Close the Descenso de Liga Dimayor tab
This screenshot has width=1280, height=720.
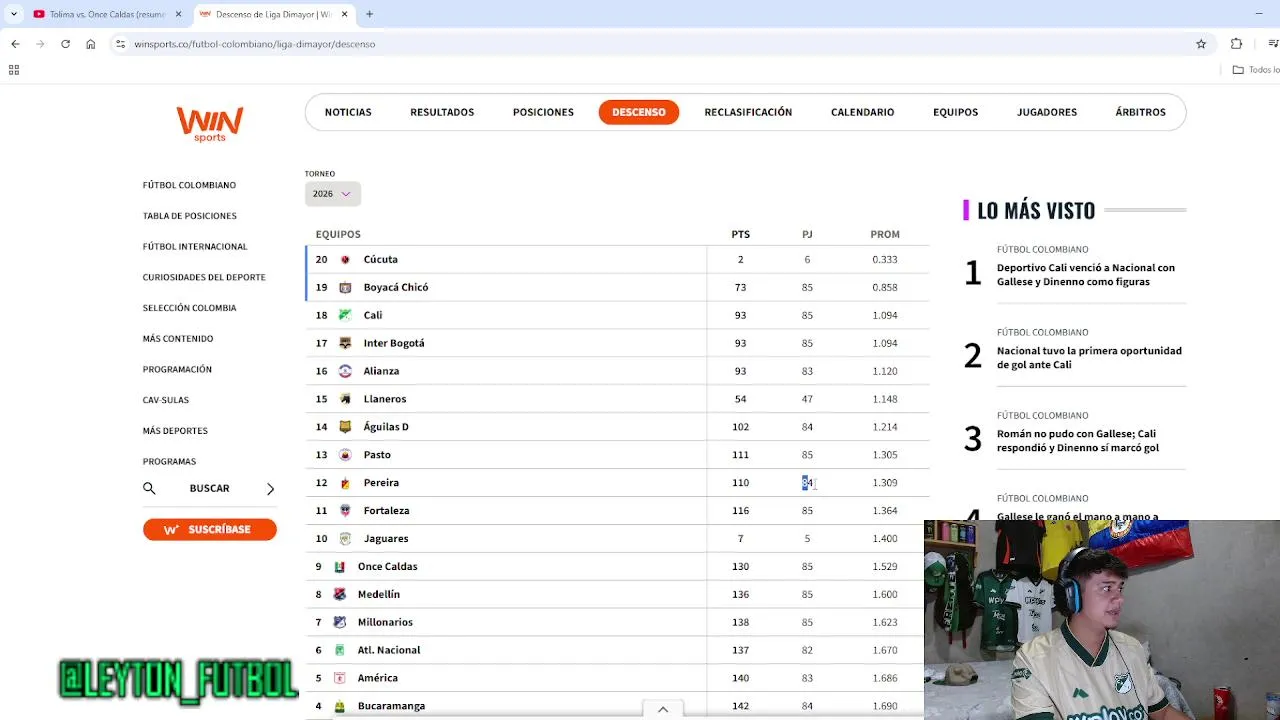click(x=344, y=14)
